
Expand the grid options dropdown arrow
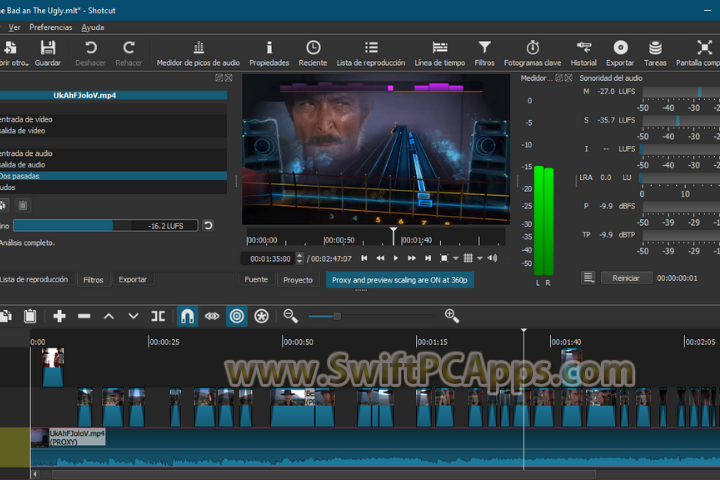pos(480,259)
